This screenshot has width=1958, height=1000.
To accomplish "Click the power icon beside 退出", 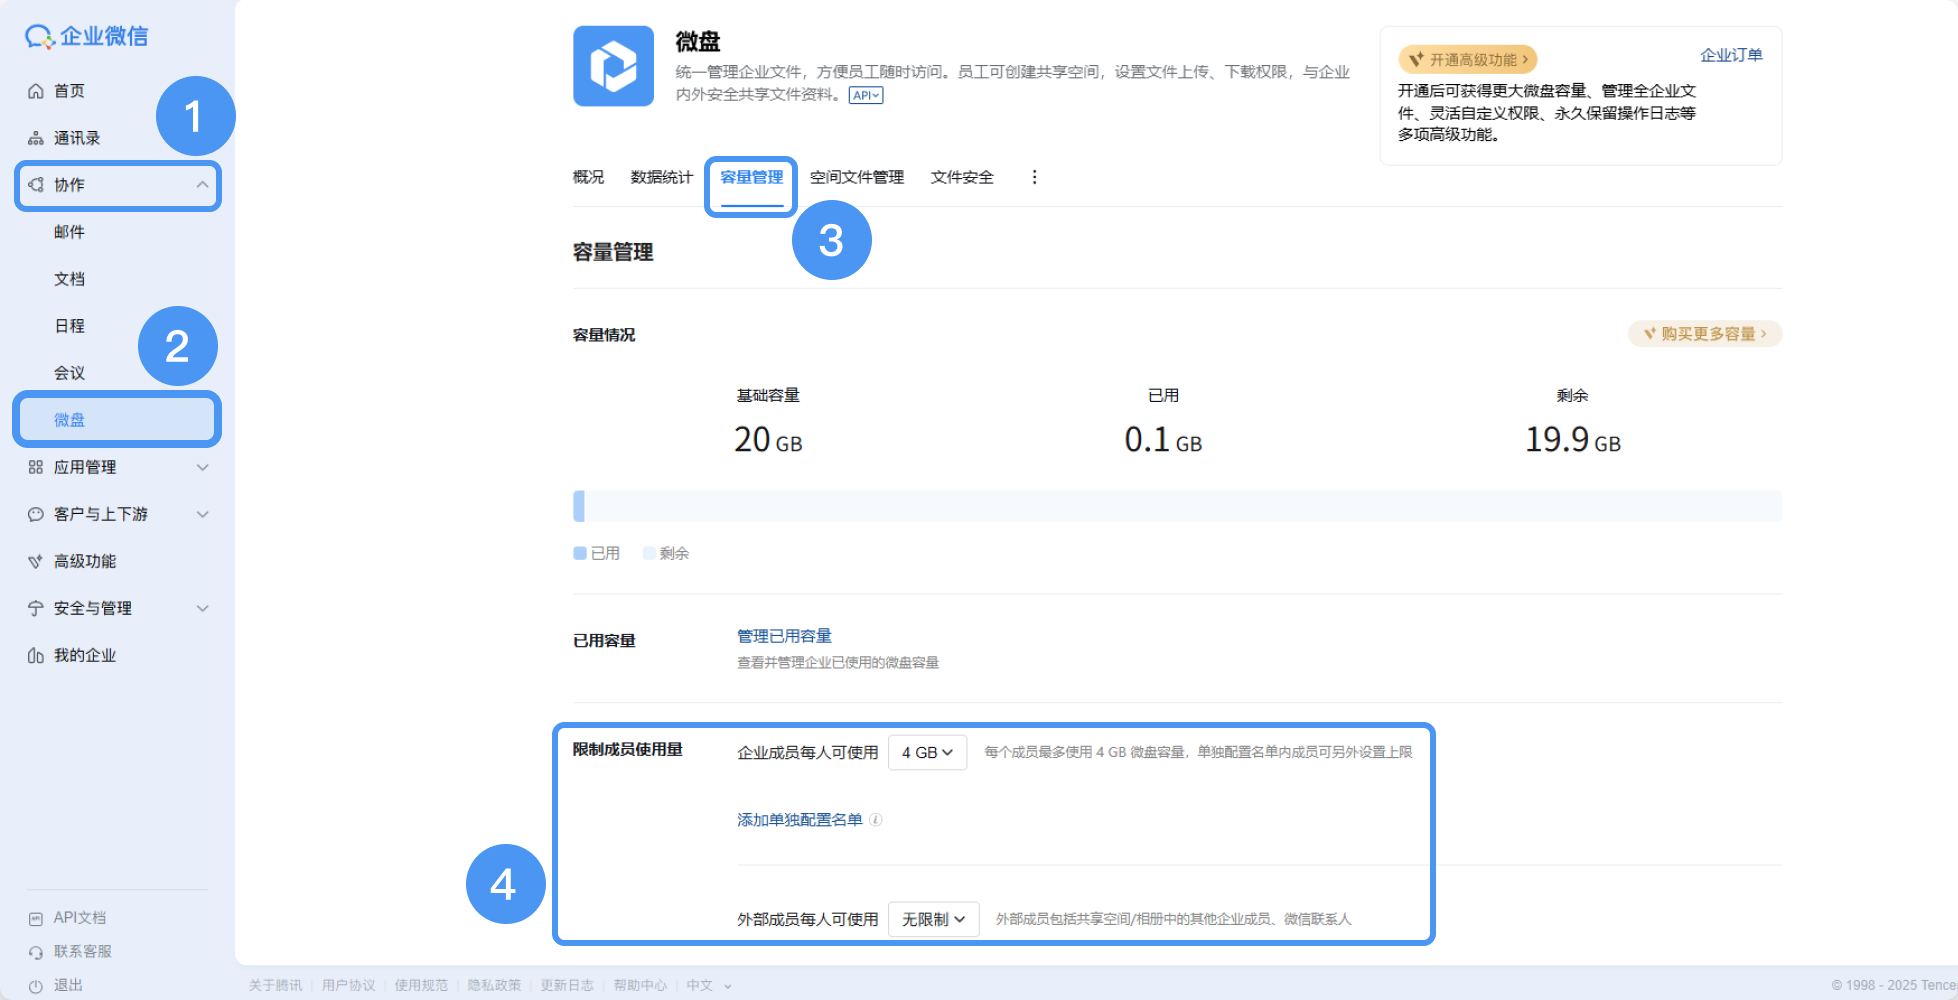I will point(36,985).
